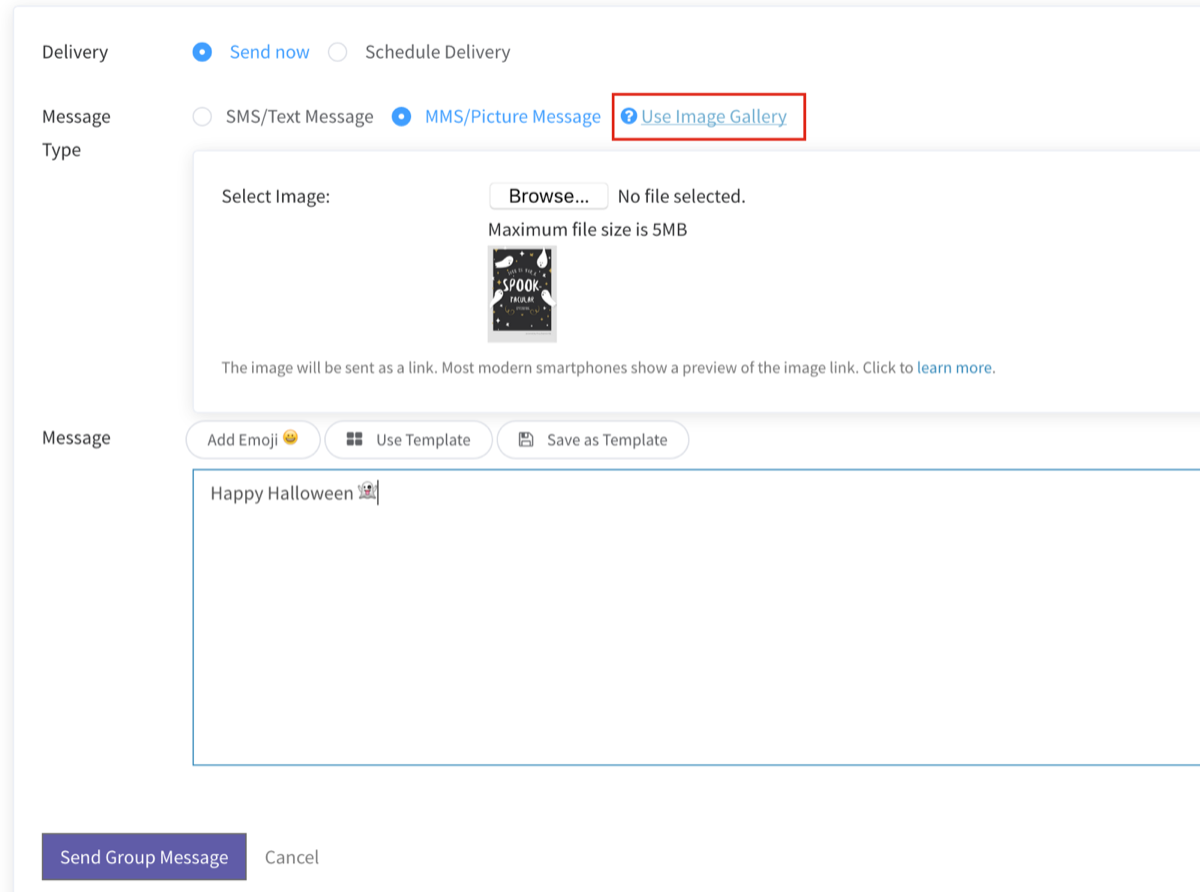Click the 'Maximum file size is 5MB' text
Screen dimensions: 1200x892
click(588, 230)
